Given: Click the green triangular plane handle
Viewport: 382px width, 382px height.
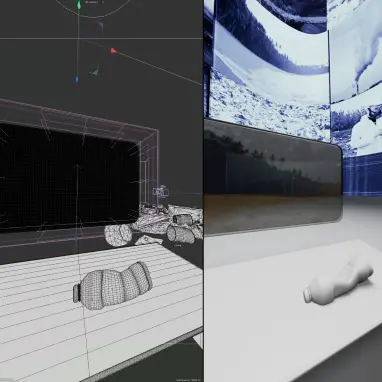Looking at the screenshot, I should click(95, 72).
